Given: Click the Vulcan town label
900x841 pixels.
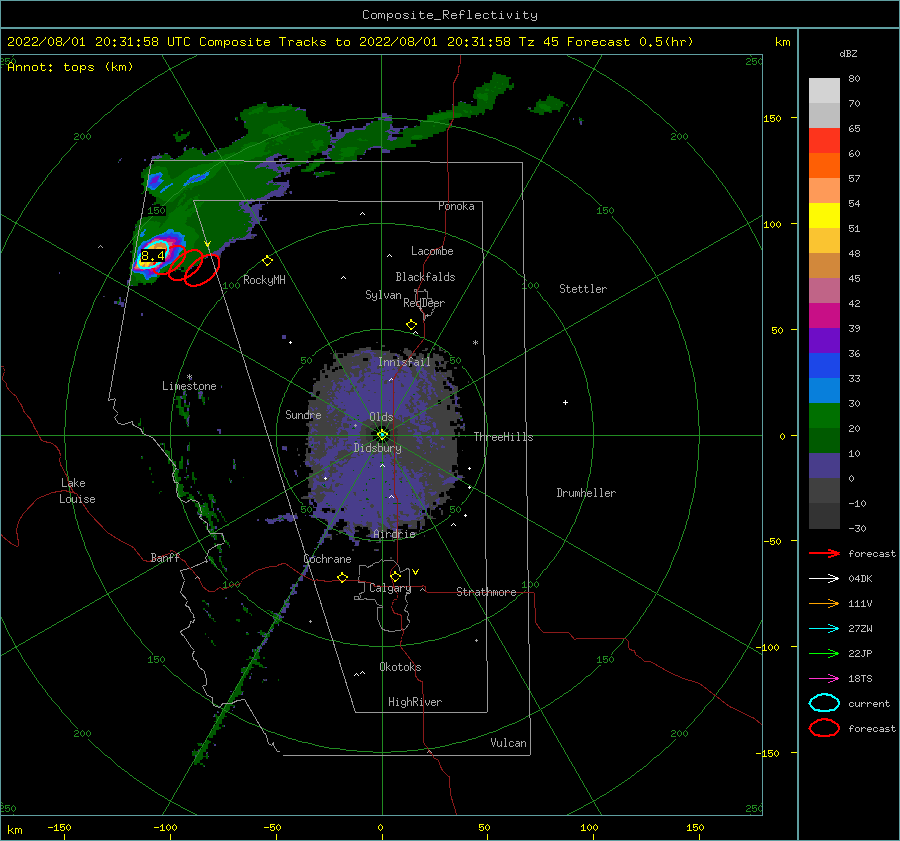Looking at the screenshot, I should (508, 743).
